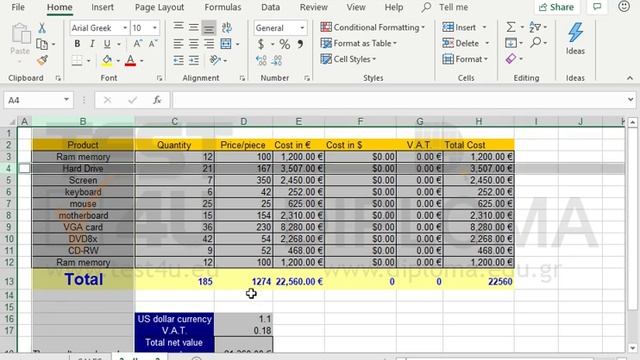The width and height of the screenshot is (640, 360).
Task: Apply Comma Style format
Action: coord(300,44)
